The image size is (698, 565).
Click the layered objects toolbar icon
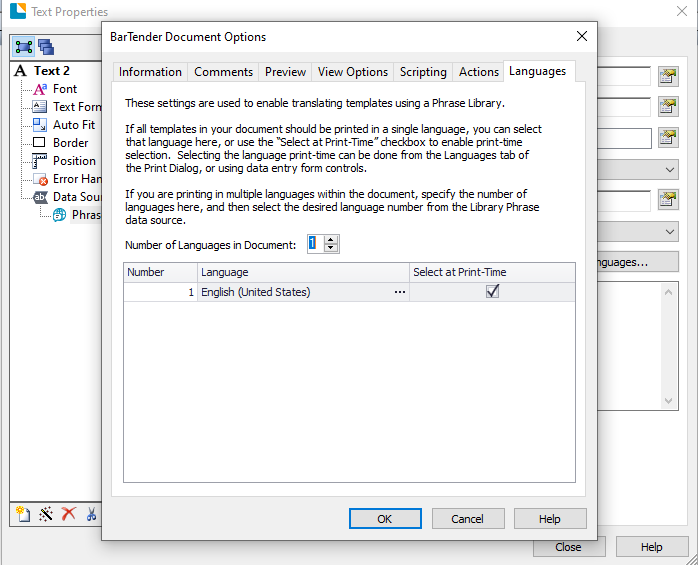tap(46, 47)
